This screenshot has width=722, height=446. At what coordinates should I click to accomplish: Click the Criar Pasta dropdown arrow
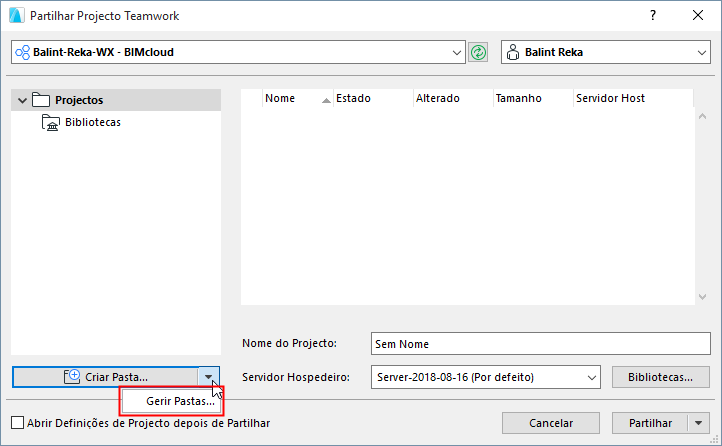209,377
